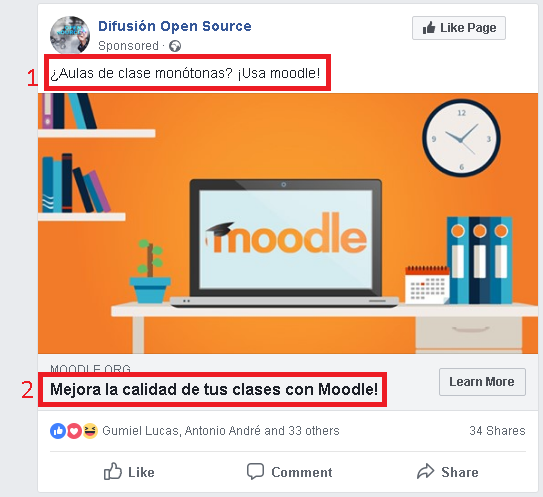Click the Like Page button

tap(459, 28)
